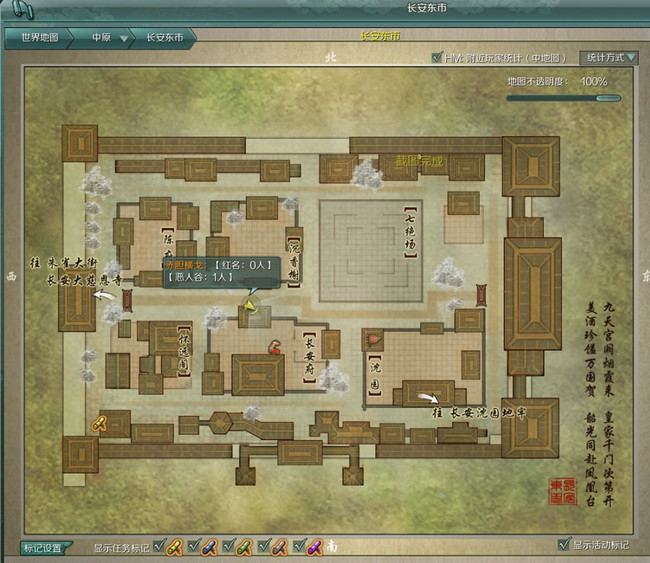
Task: Click the red lantern sign on east wall
Action: pos(480,293)
